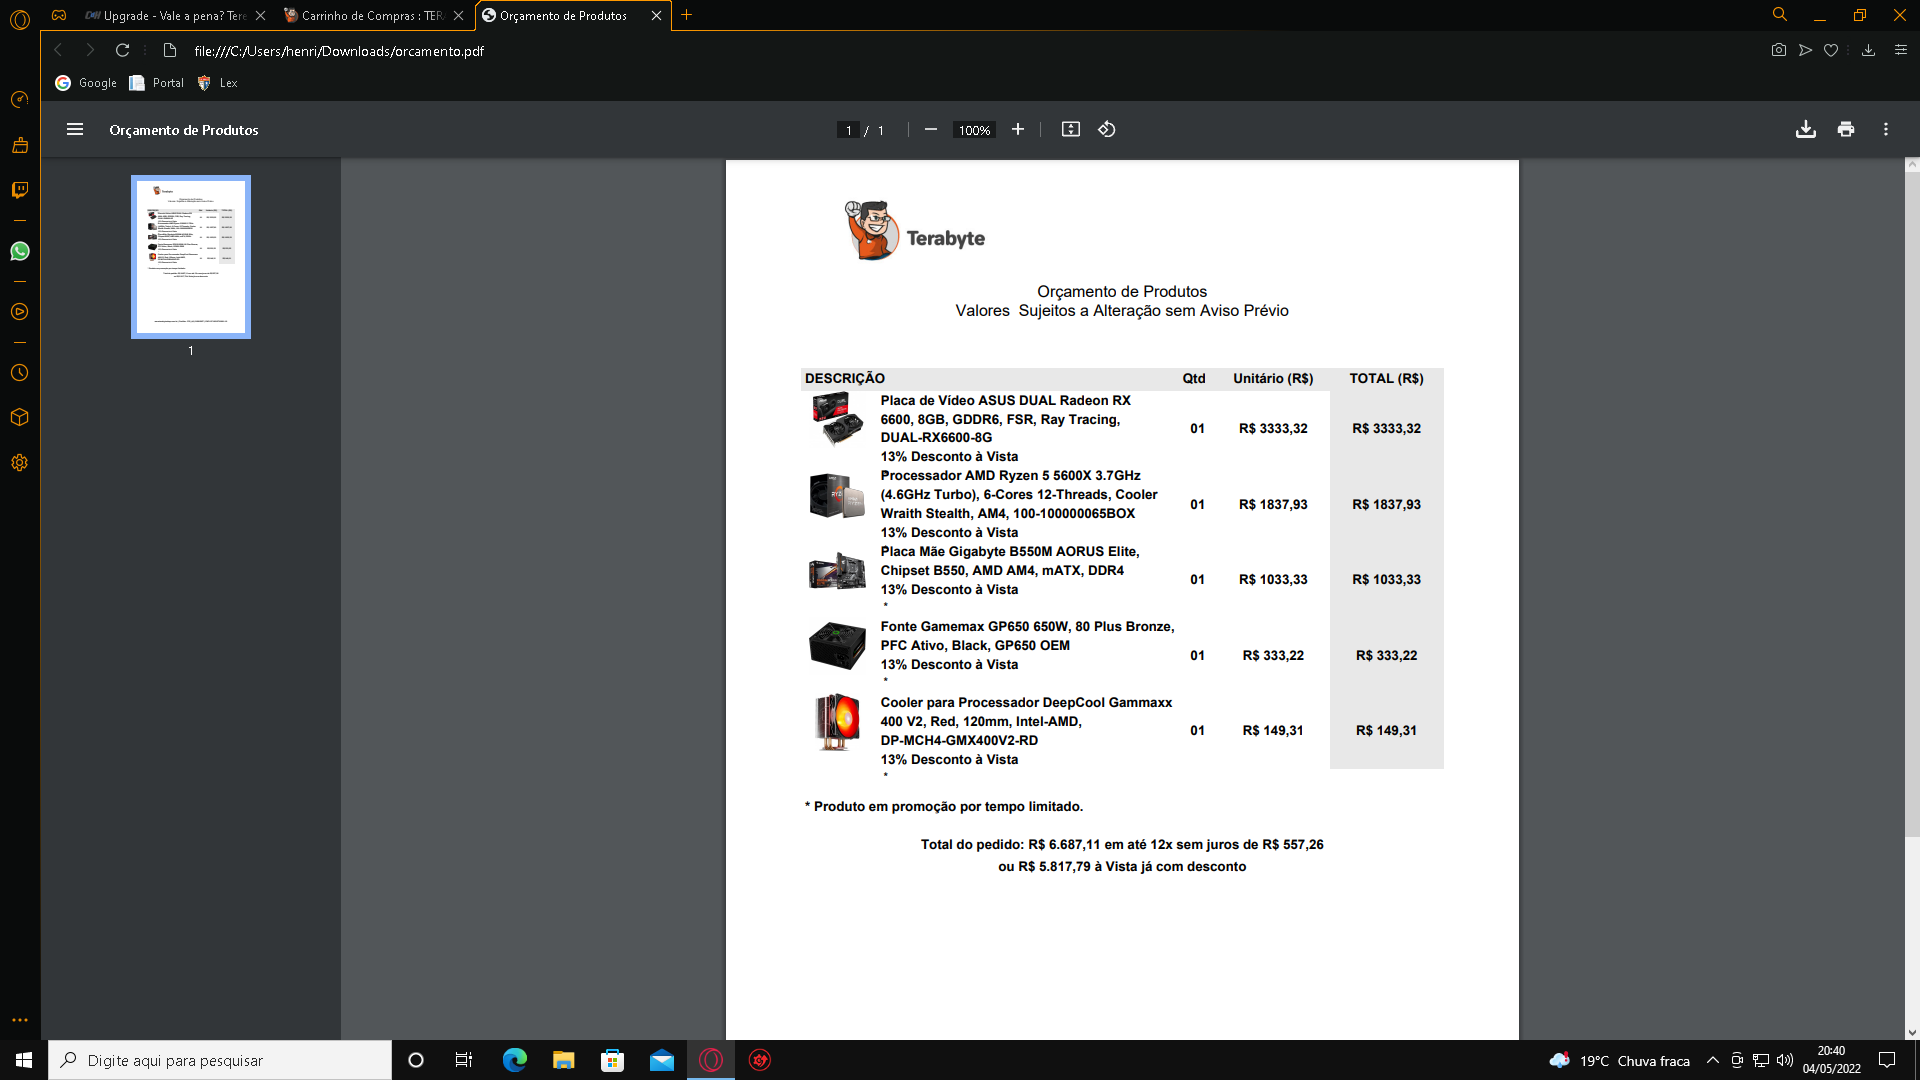Click Cooler DeepCool Gammaxx product image
The width and height of the screenshot is (1920, 1080).
[838, 722]
